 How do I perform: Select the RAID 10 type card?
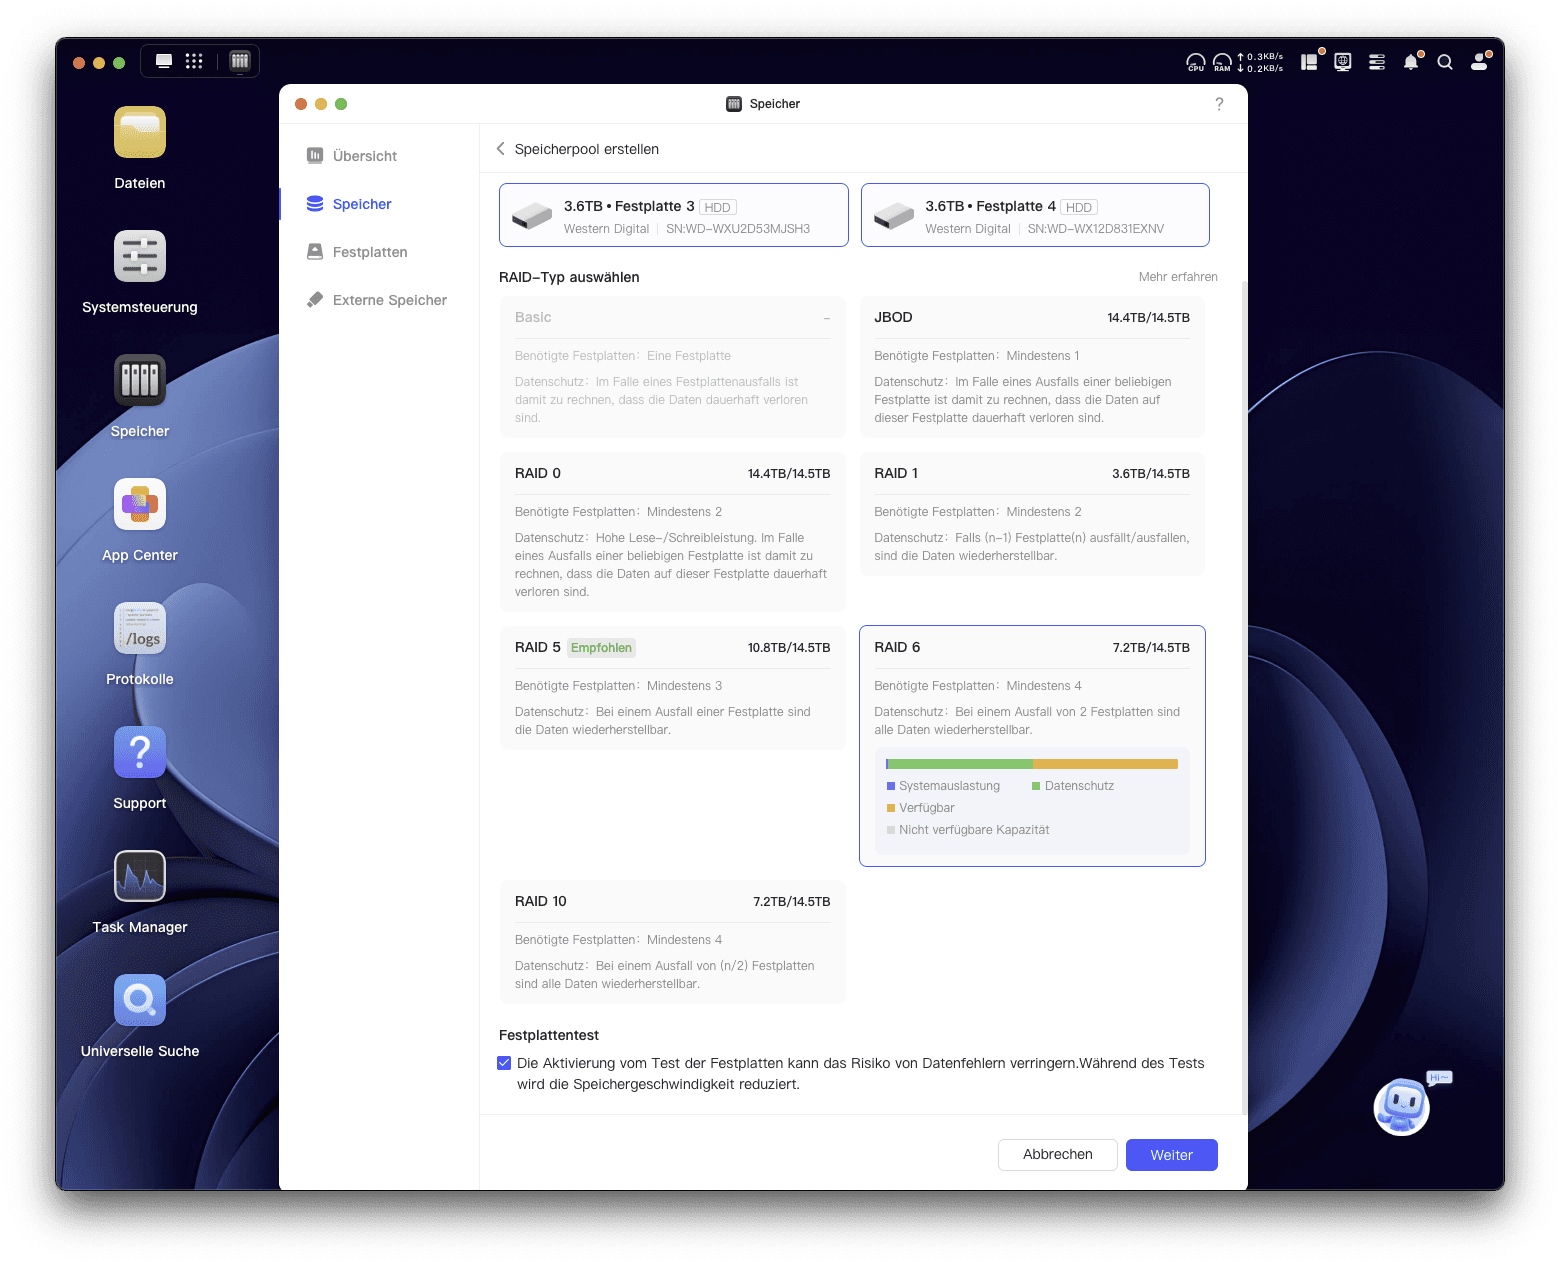tap(672, 941)
